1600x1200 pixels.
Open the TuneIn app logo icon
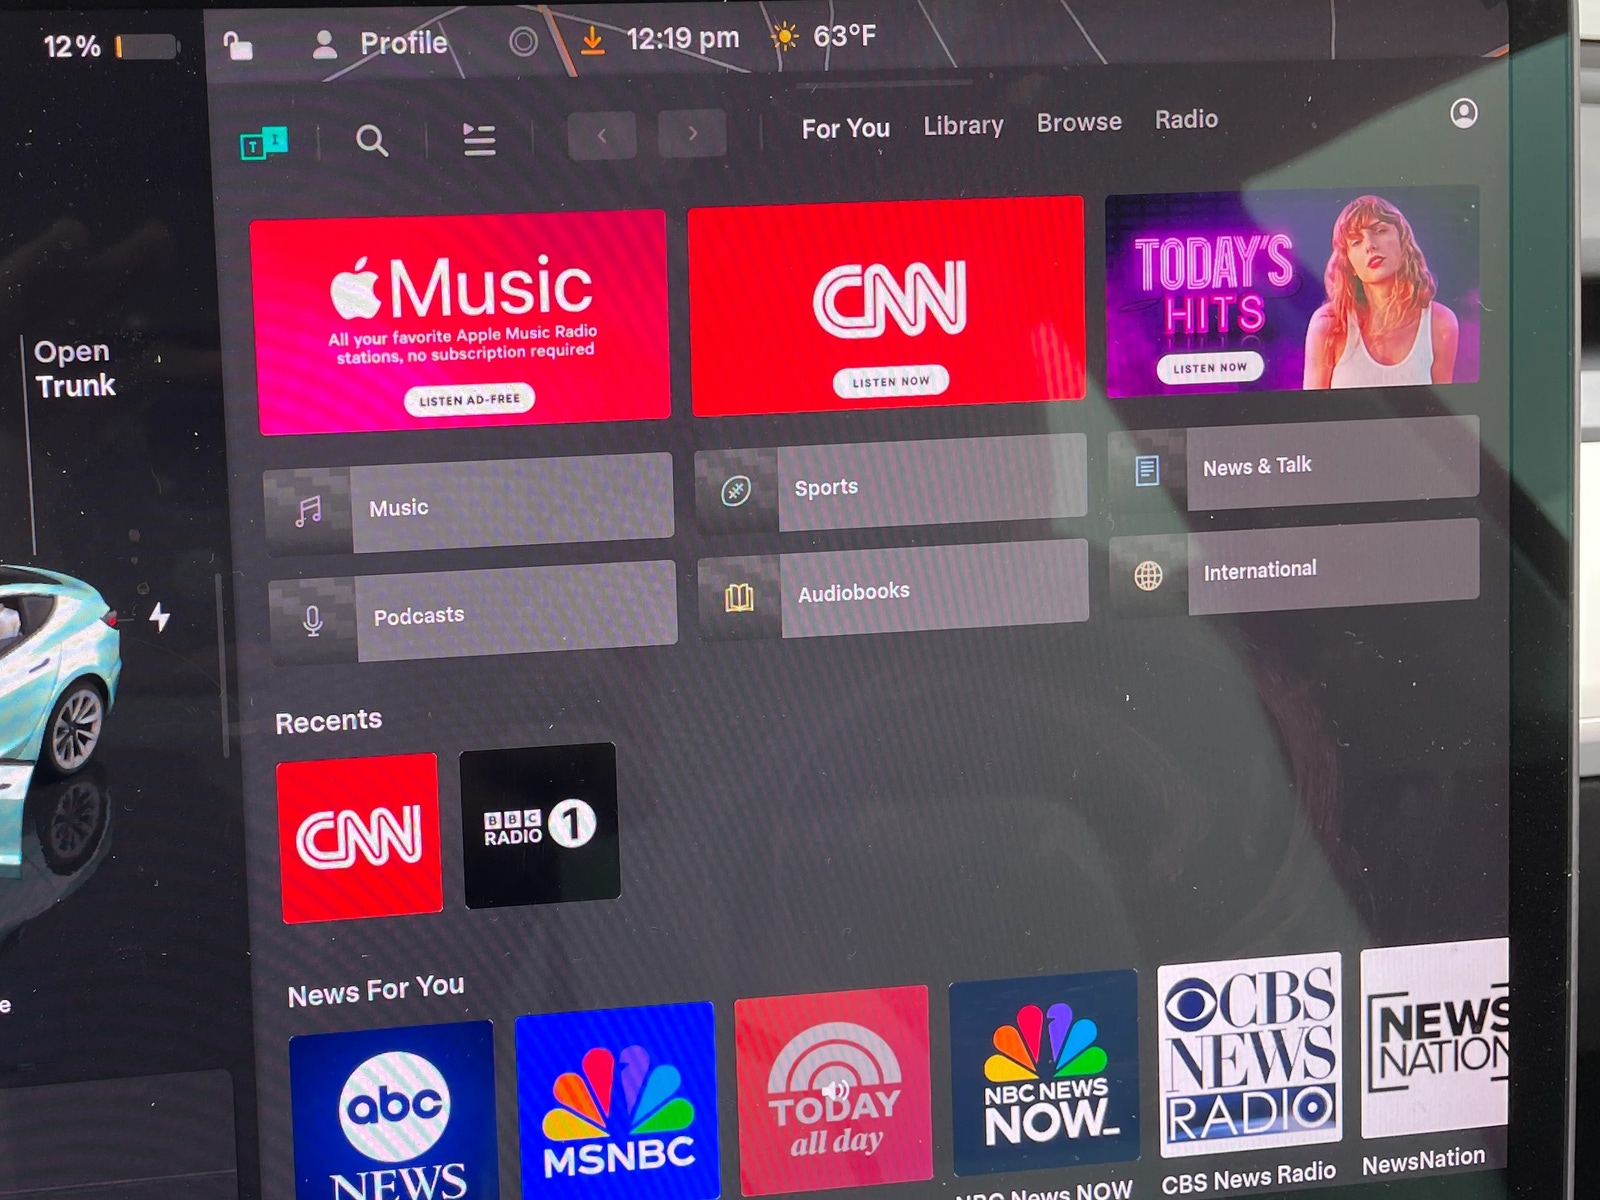[264, 144]
